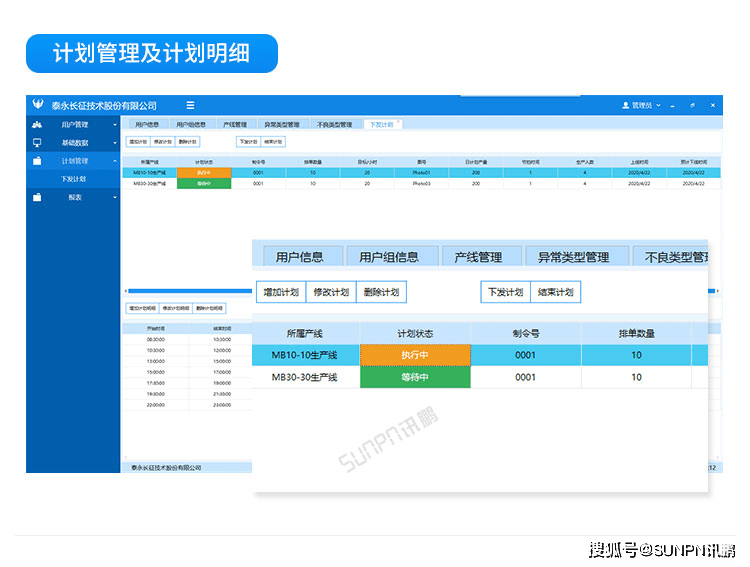Click the company logo icon
Image resolution: width=750 pixels, height=567 pixels.
(x=38, y=105)
